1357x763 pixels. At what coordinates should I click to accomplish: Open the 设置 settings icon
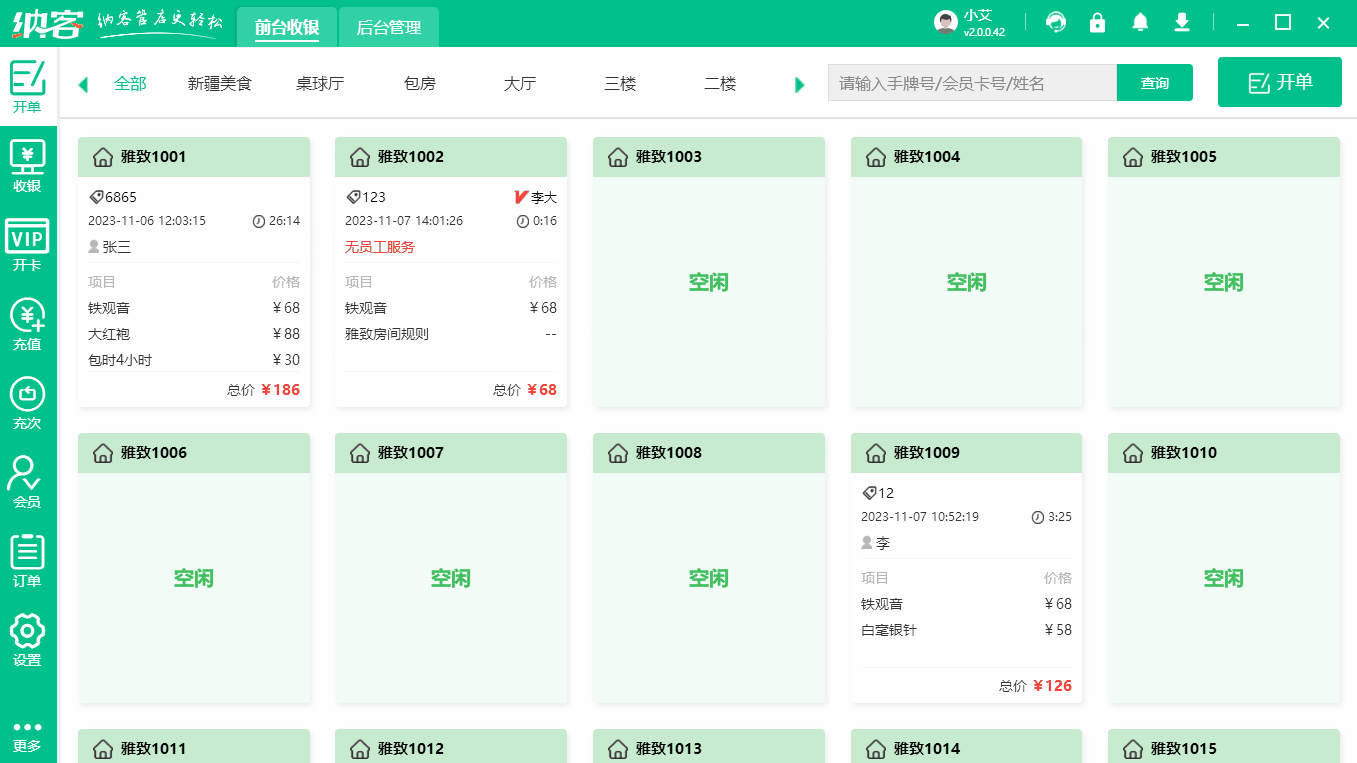coord(27,635)
